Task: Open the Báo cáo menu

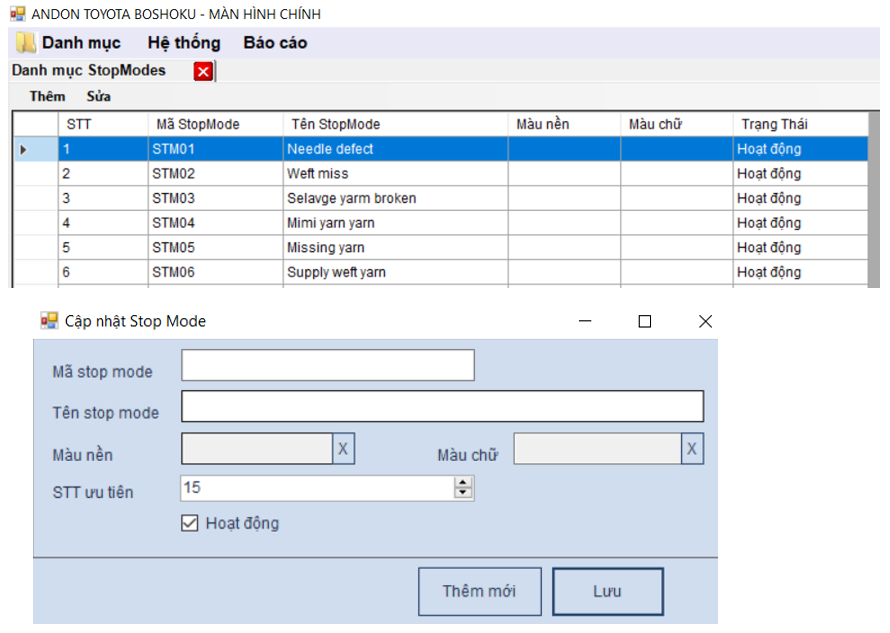Action: pos(275,43)
